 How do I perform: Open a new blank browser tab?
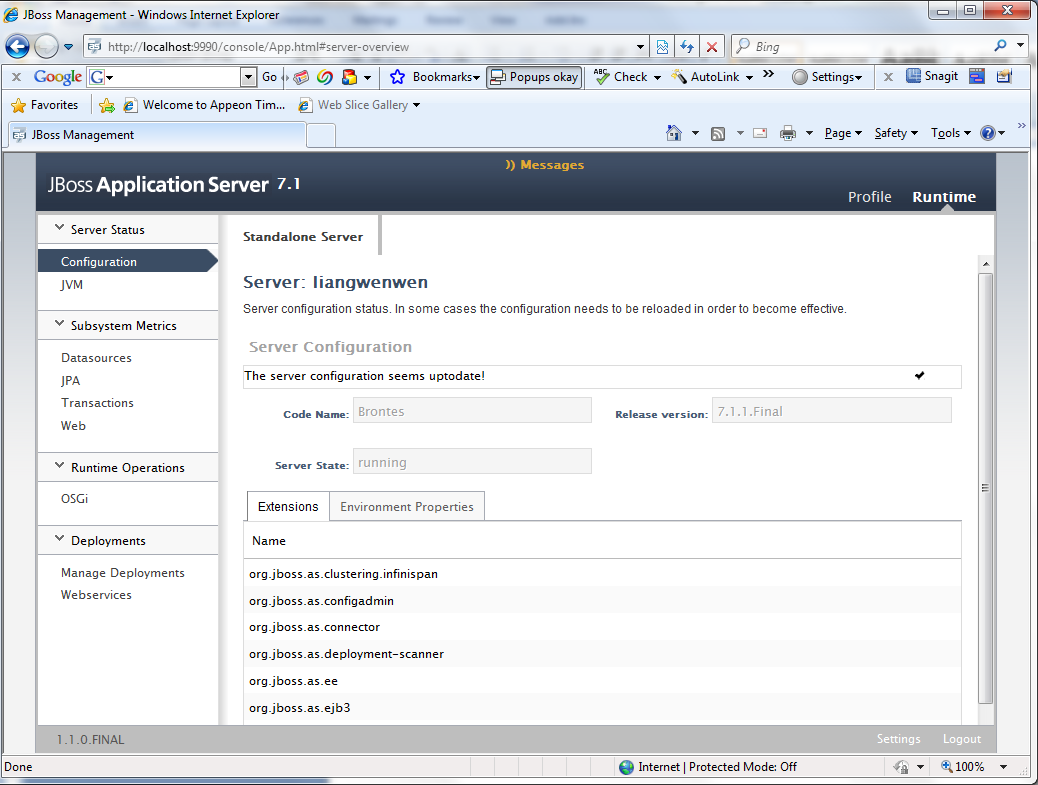pyautogui.click(x=321, y=135)
